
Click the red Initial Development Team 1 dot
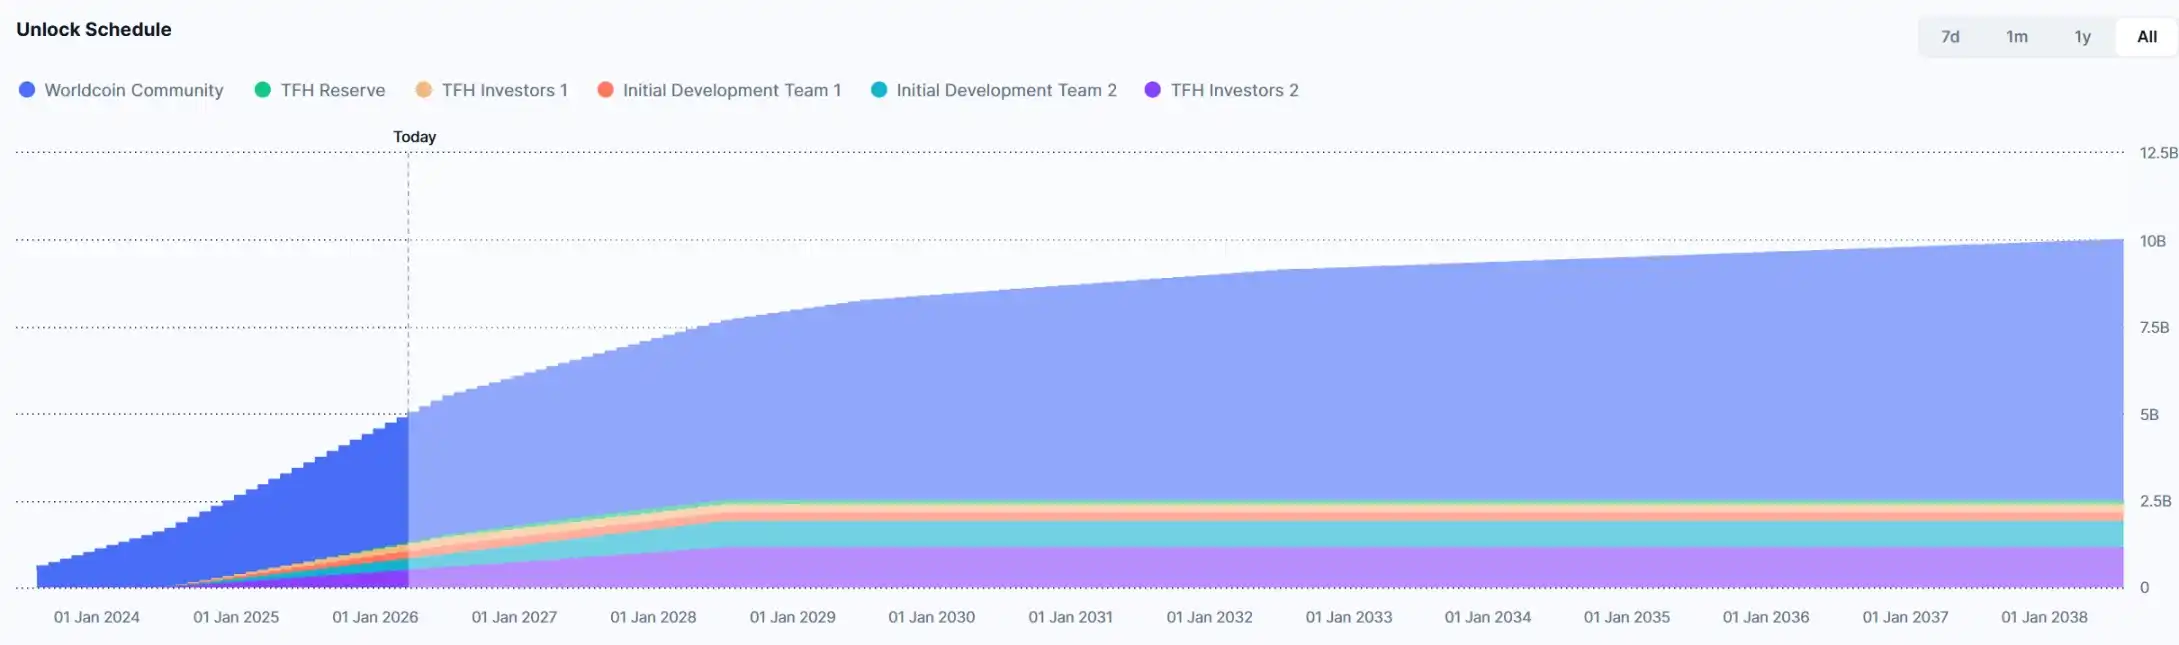point(605,90)
